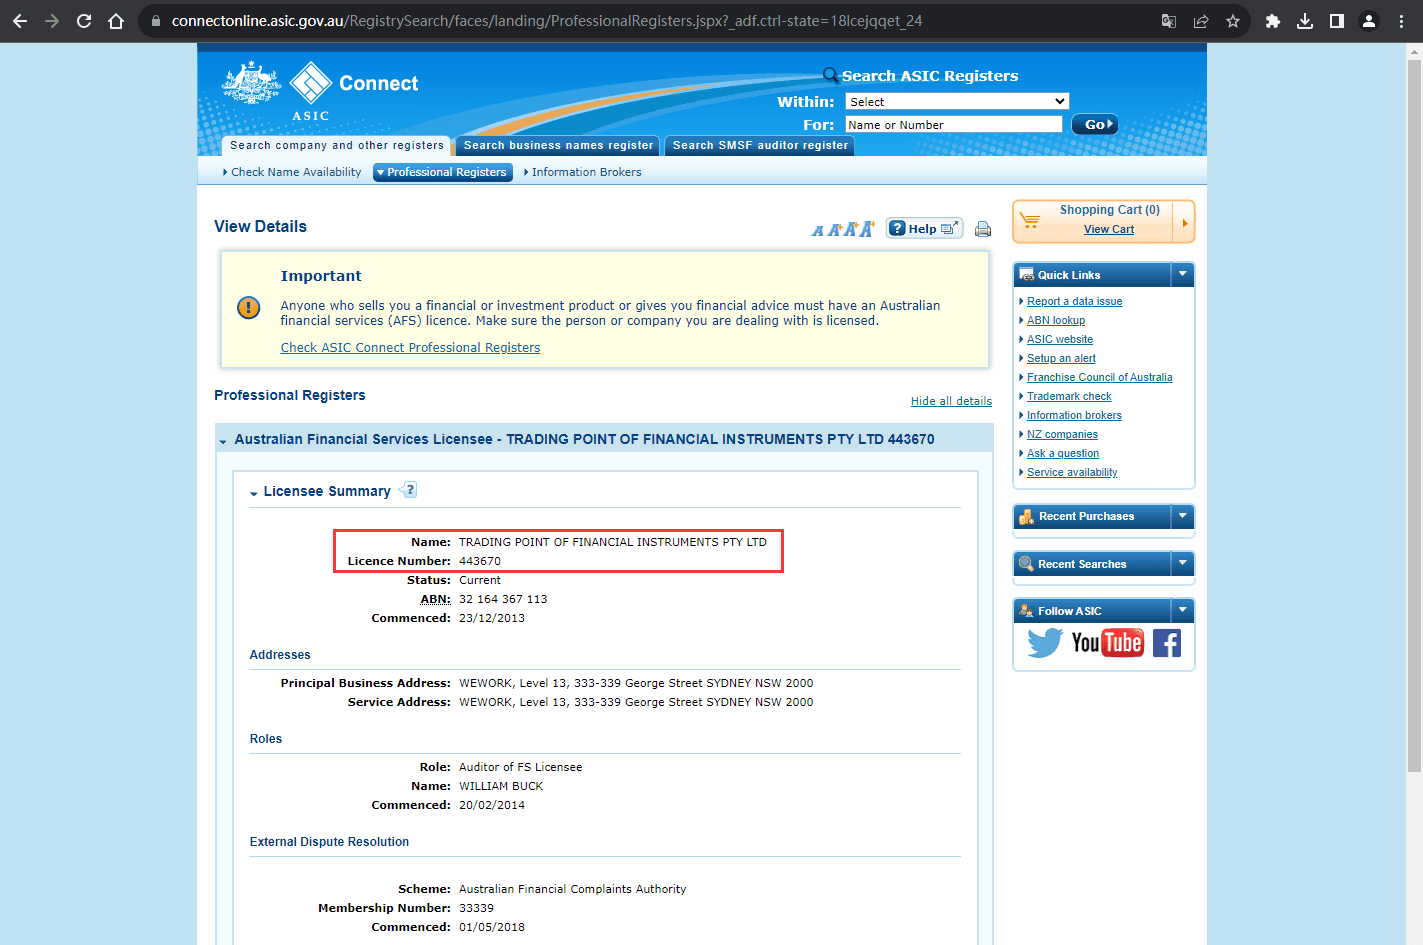The height and width of the screenshot is (945, 1423).
Task: Click the printer icon
Action: click(x=983, y=229)
